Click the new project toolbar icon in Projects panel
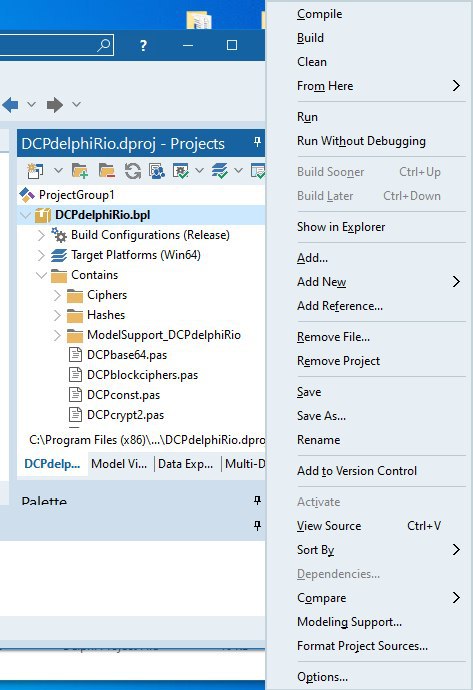Image resolution: width=473 pixels, height=690 pixels. pyautogui.click(x=35, y=171)
